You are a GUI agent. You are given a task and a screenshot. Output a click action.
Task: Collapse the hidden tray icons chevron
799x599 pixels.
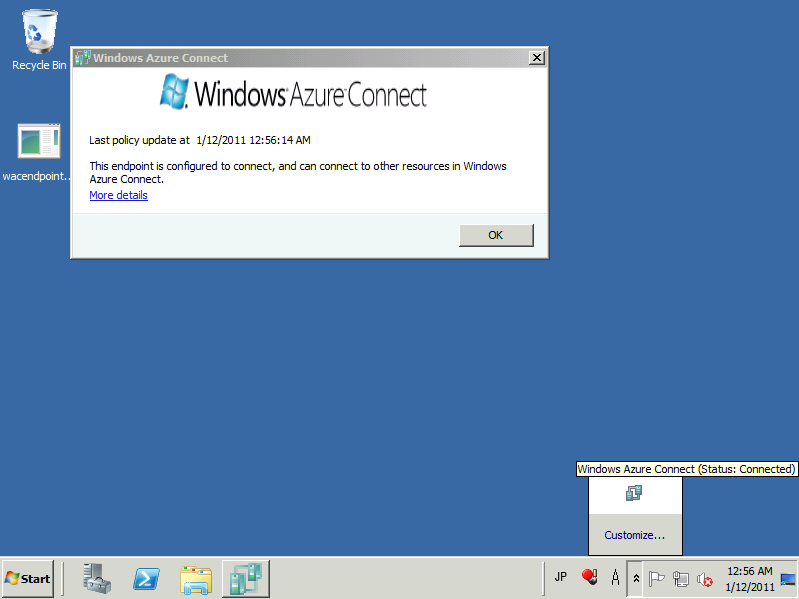tap(635, 579)
